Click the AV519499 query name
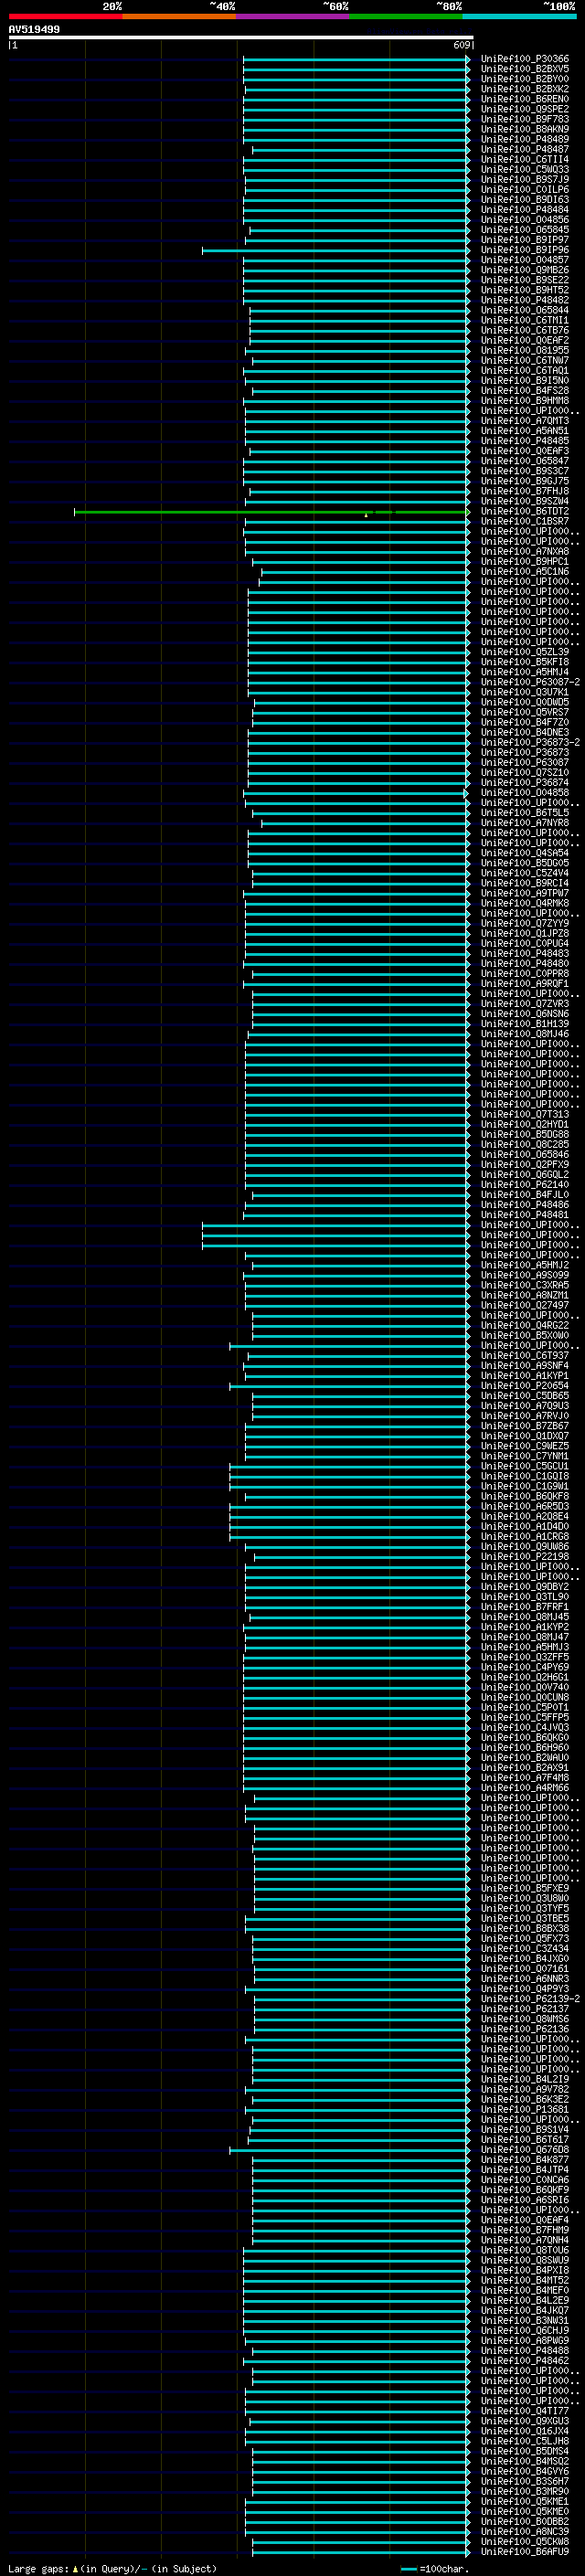The image size is (585, 2576). pos(34,29)
